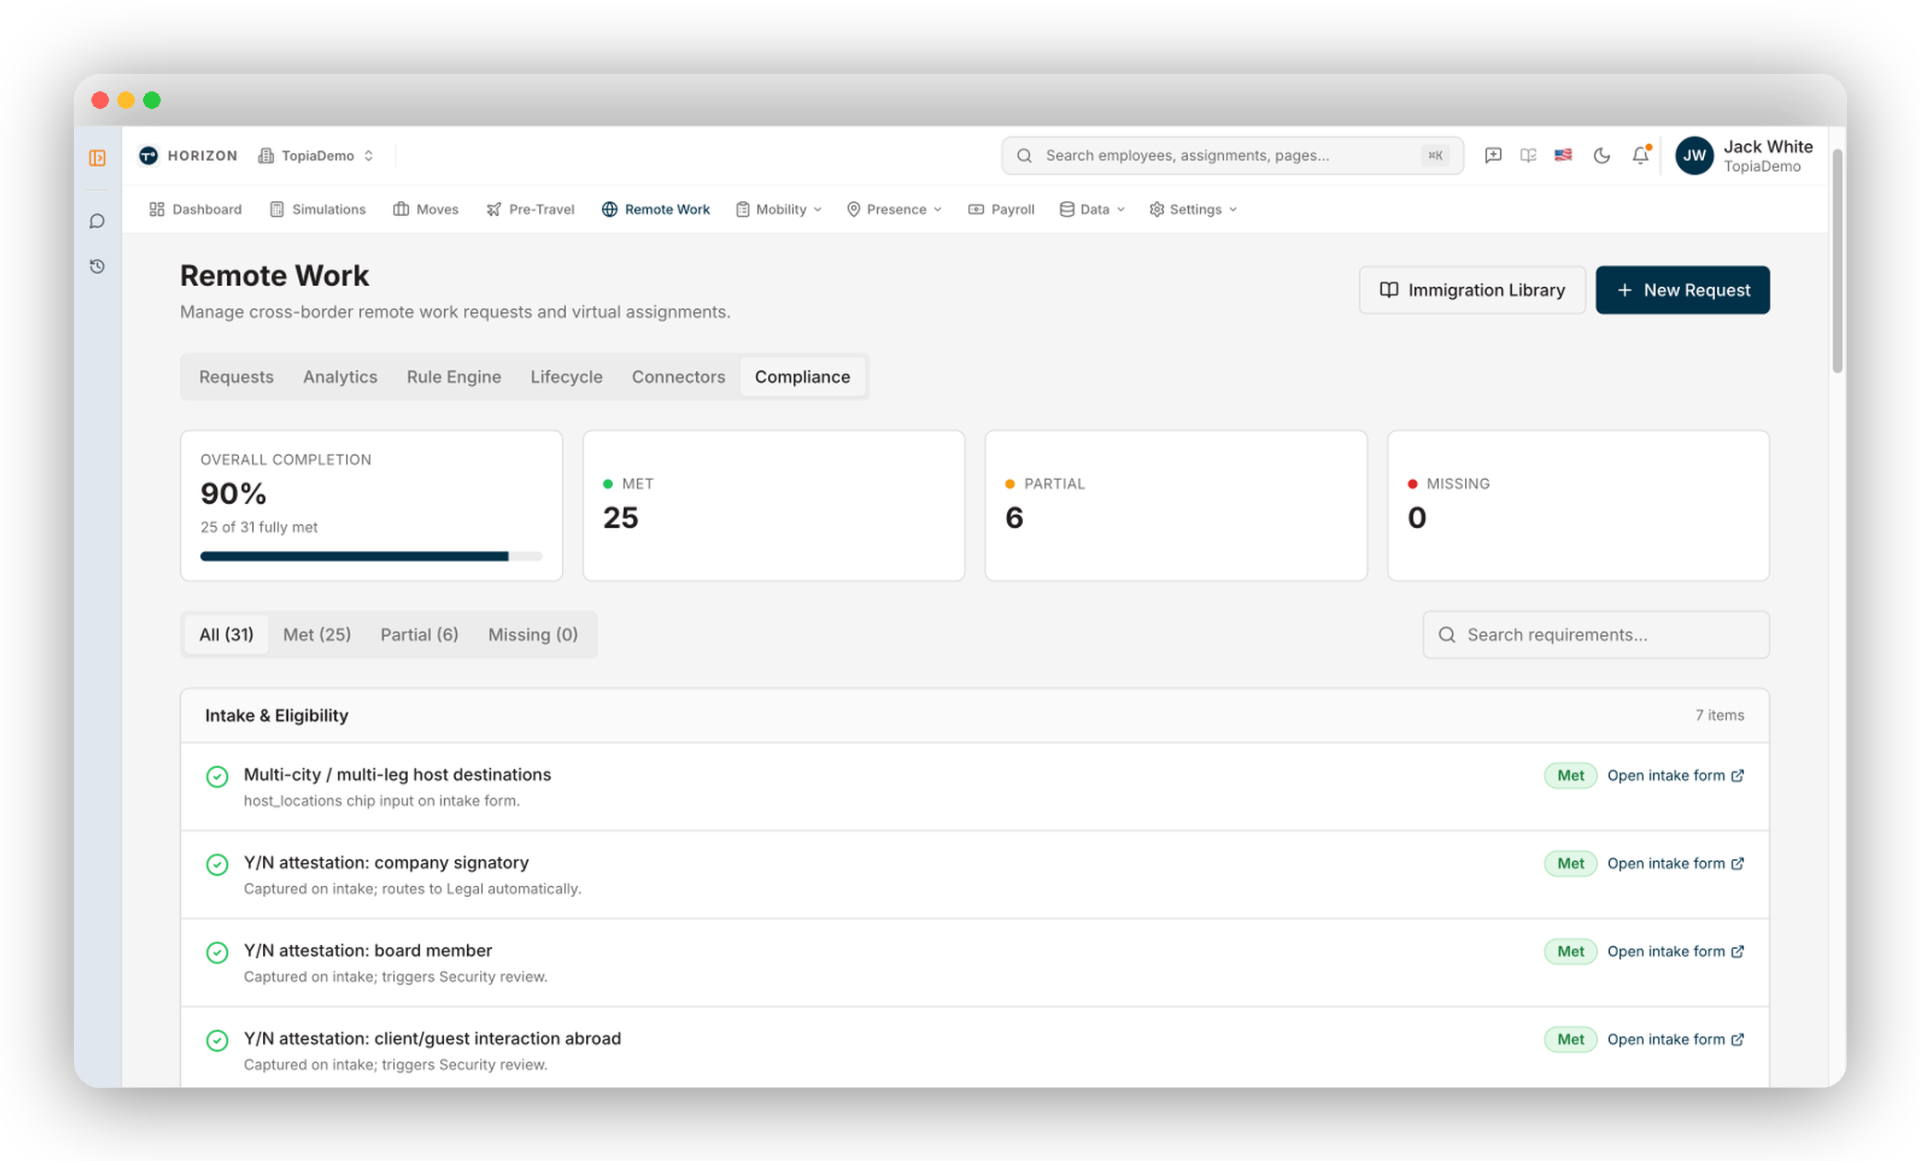Open intake form for client/guest interaction
This screenshot has height=1161, width=1920.
click(x=1675, y=1039)
